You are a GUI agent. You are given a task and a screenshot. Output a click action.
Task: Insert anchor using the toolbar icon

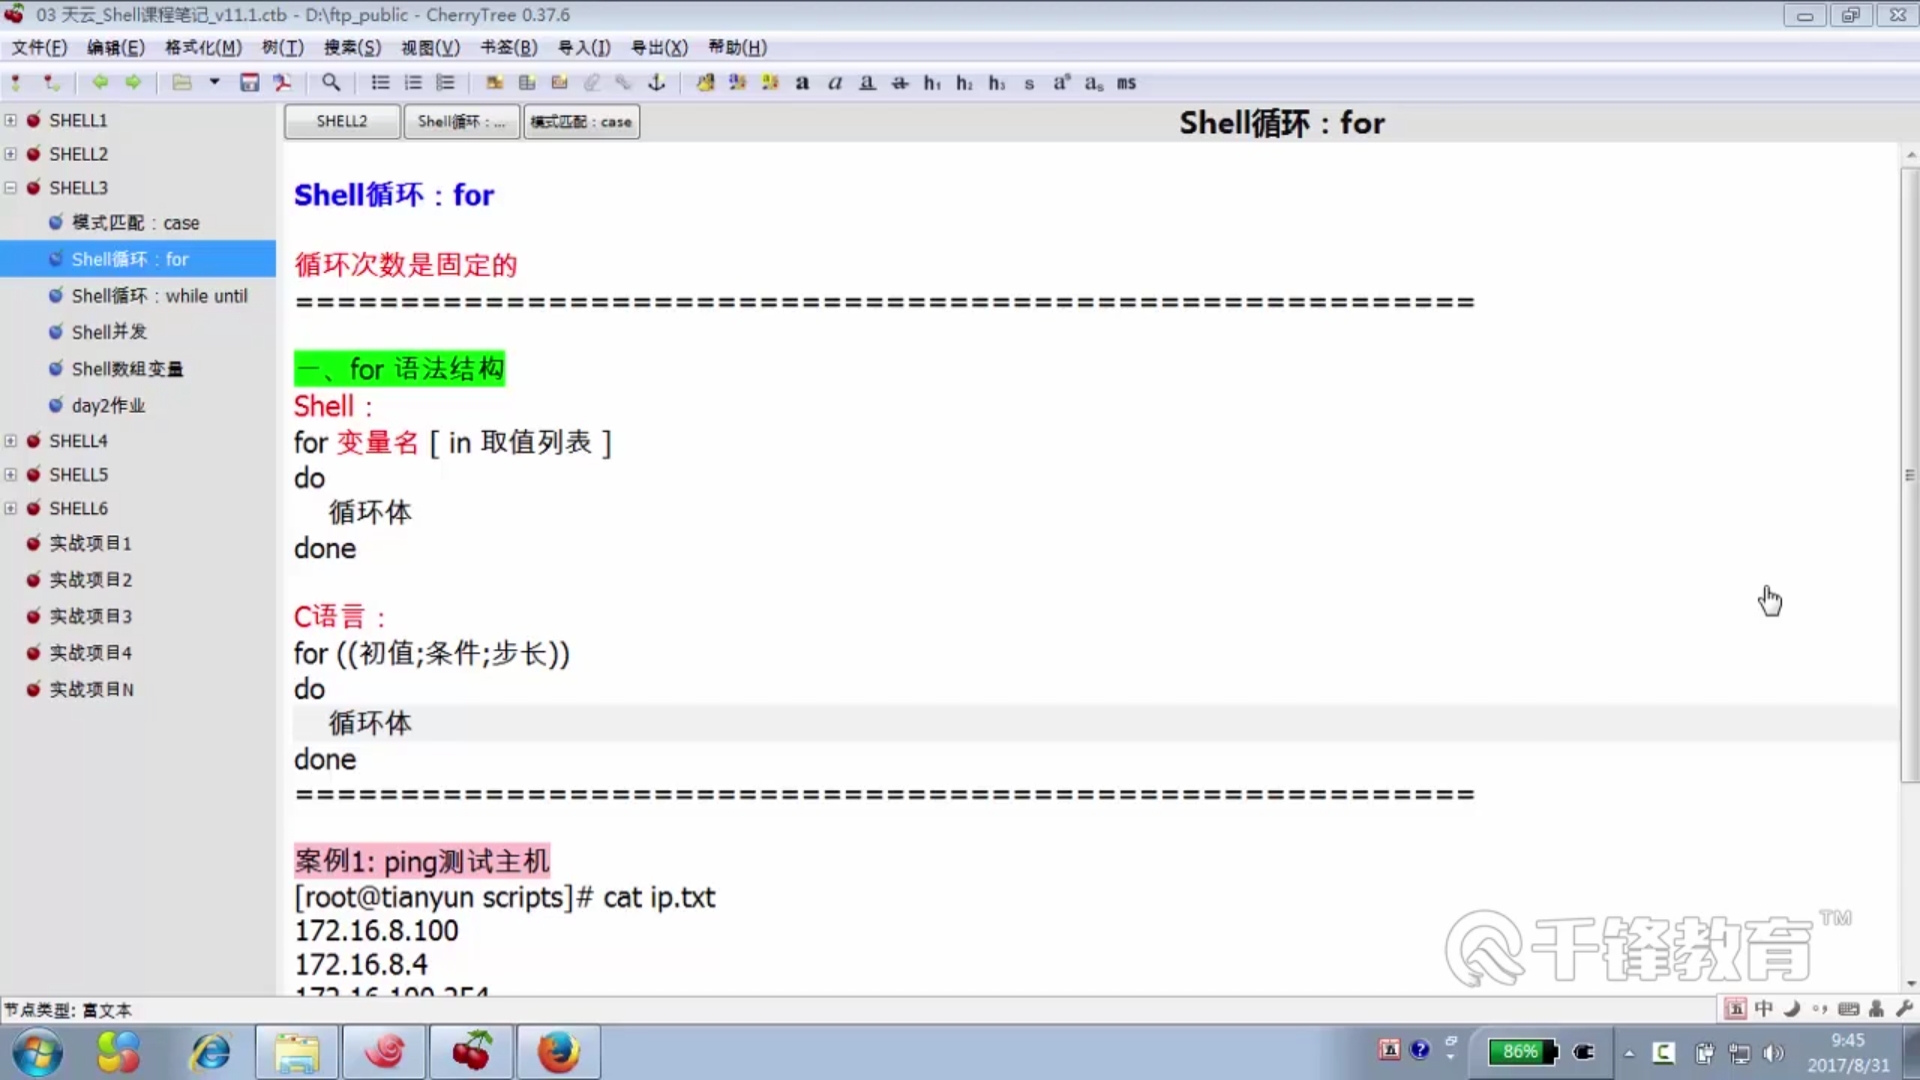[657, 83]
